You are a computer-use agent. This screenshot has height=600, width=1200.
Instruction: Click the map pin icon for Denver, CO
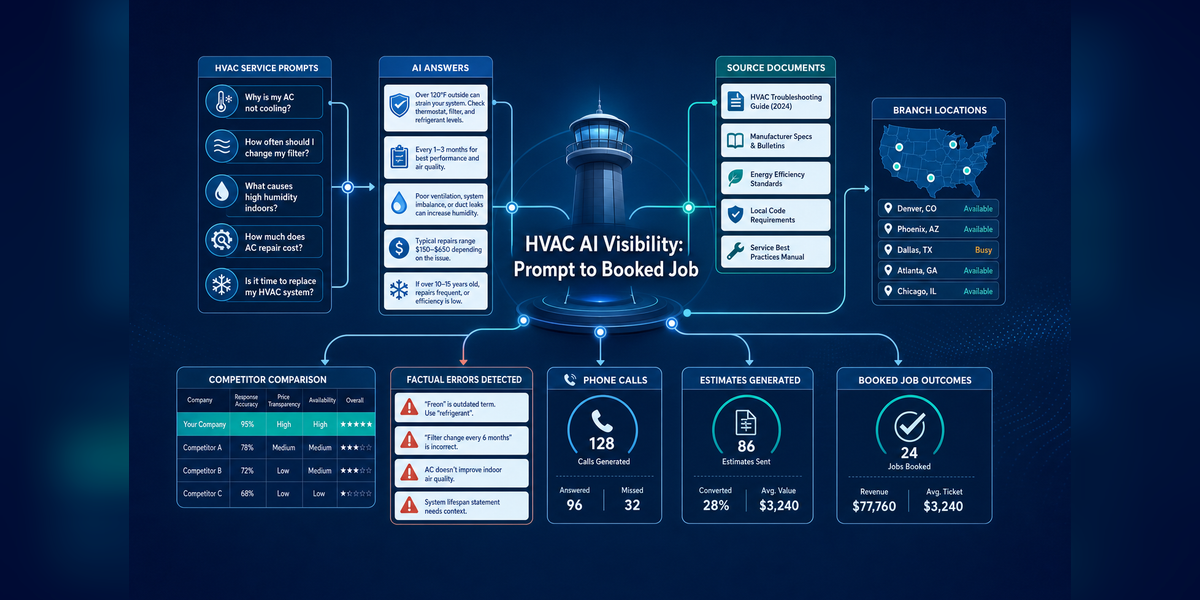[x=887, y=208]
